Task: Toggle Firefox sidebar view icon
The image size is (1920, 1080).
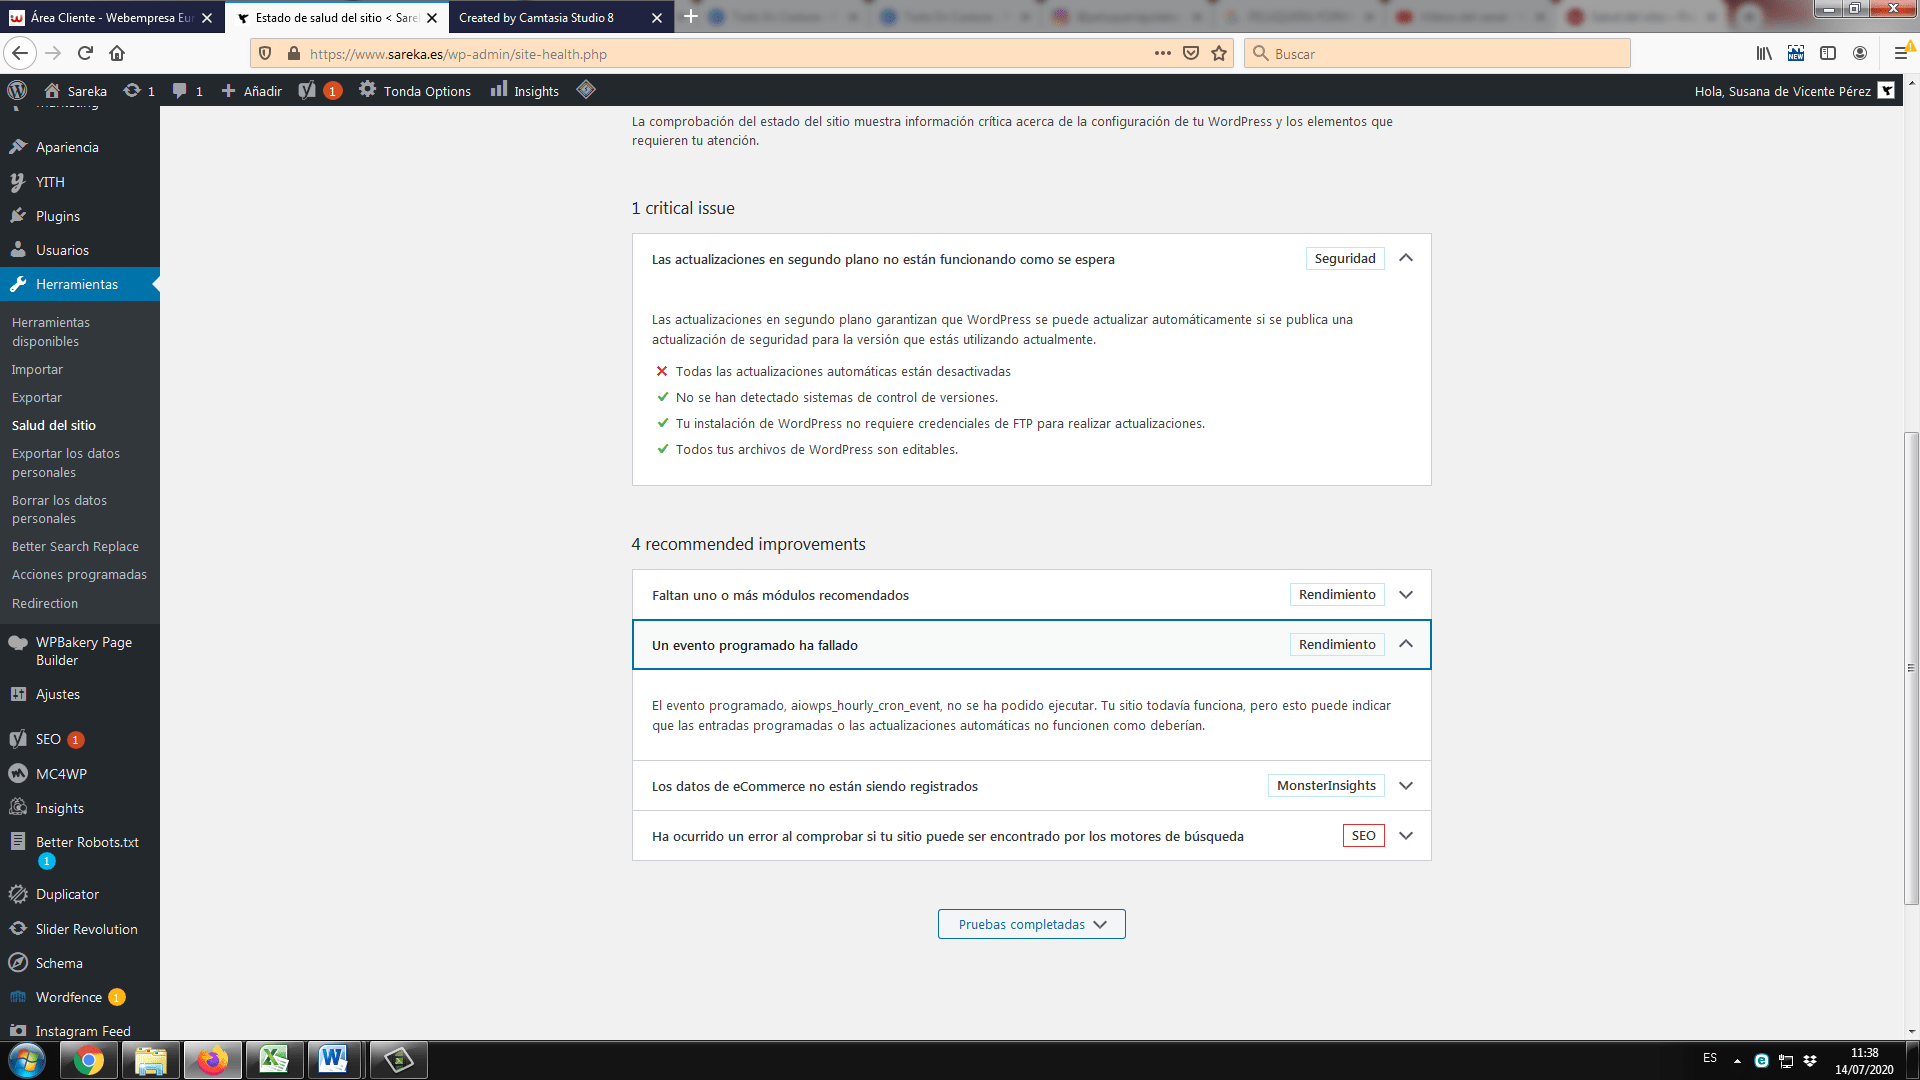Action: (x=1828, y=53)
